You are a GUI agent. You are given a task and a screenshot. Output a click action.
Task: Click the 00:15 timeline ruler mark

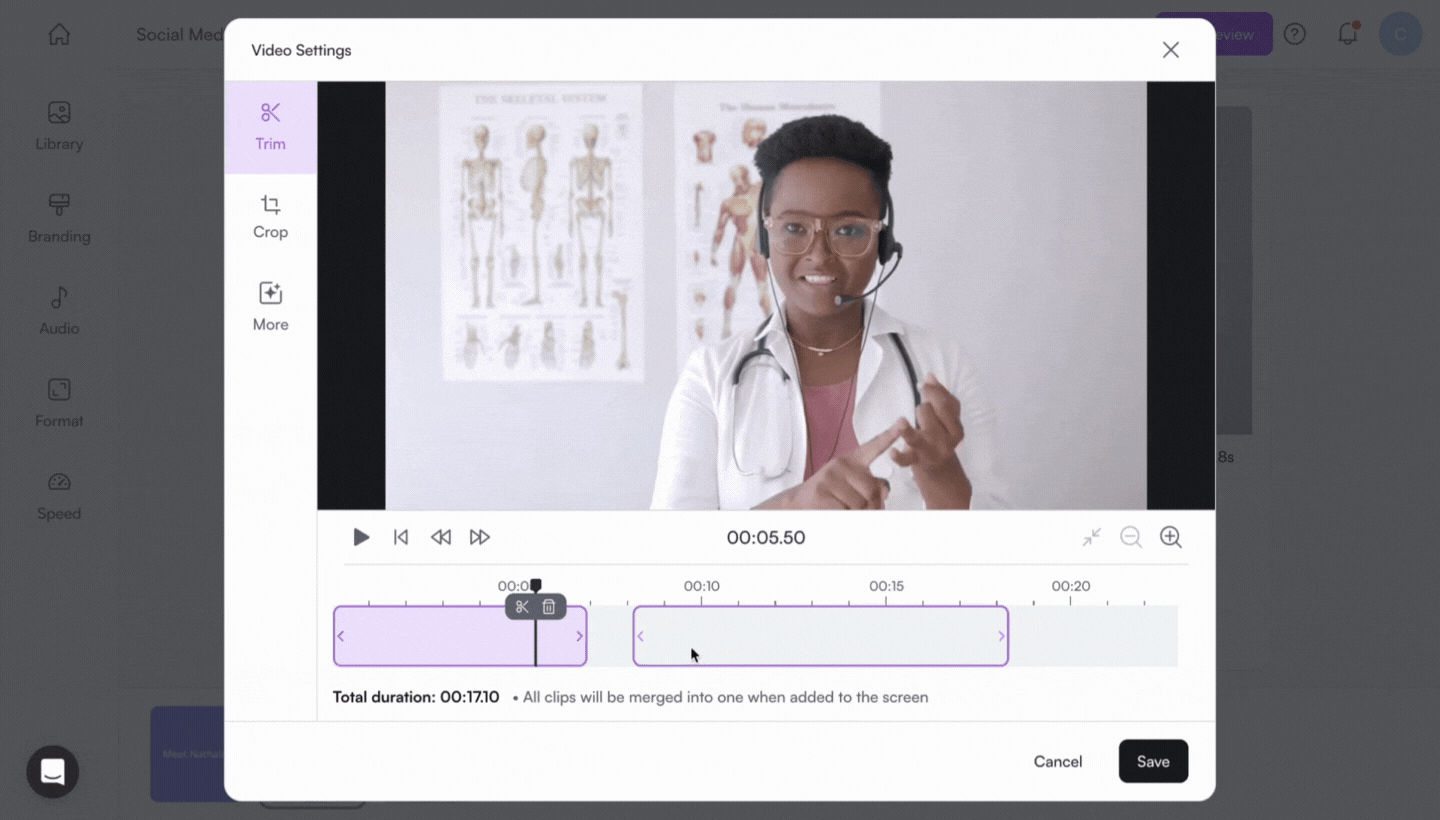(x=886, y=586)
